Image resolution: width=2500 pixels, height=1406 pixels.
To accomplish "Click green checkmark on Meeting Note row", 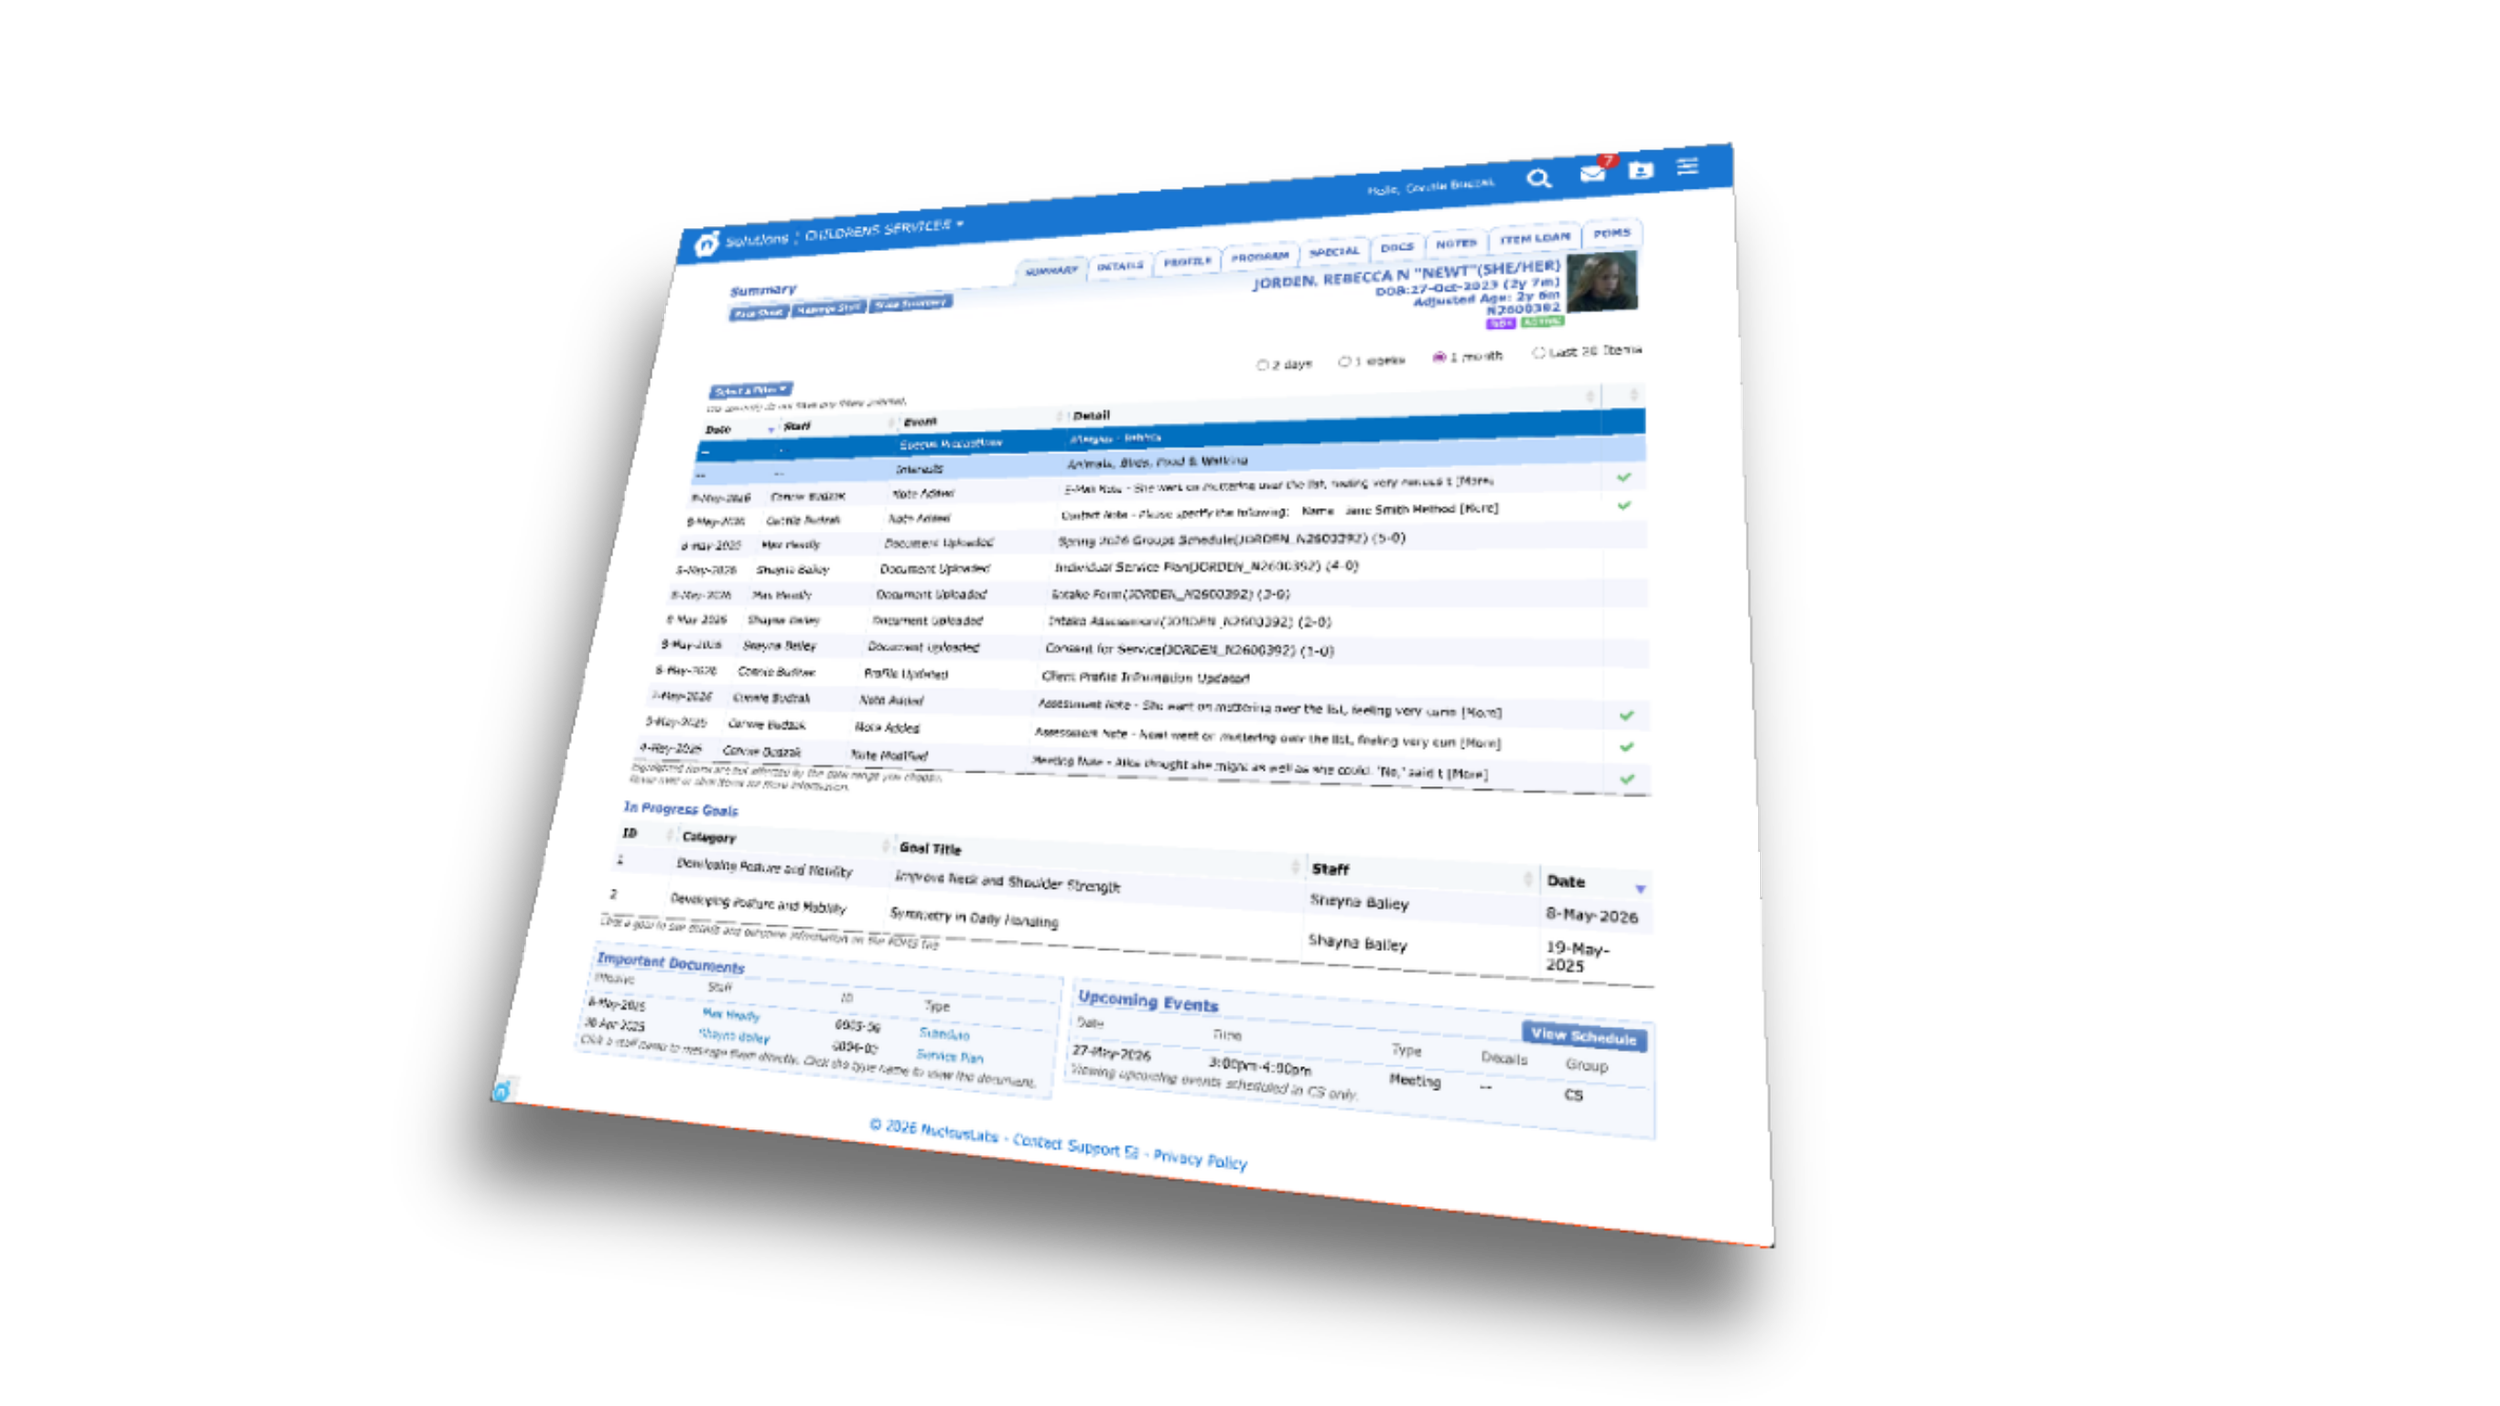I will (x=1627, y=779).
